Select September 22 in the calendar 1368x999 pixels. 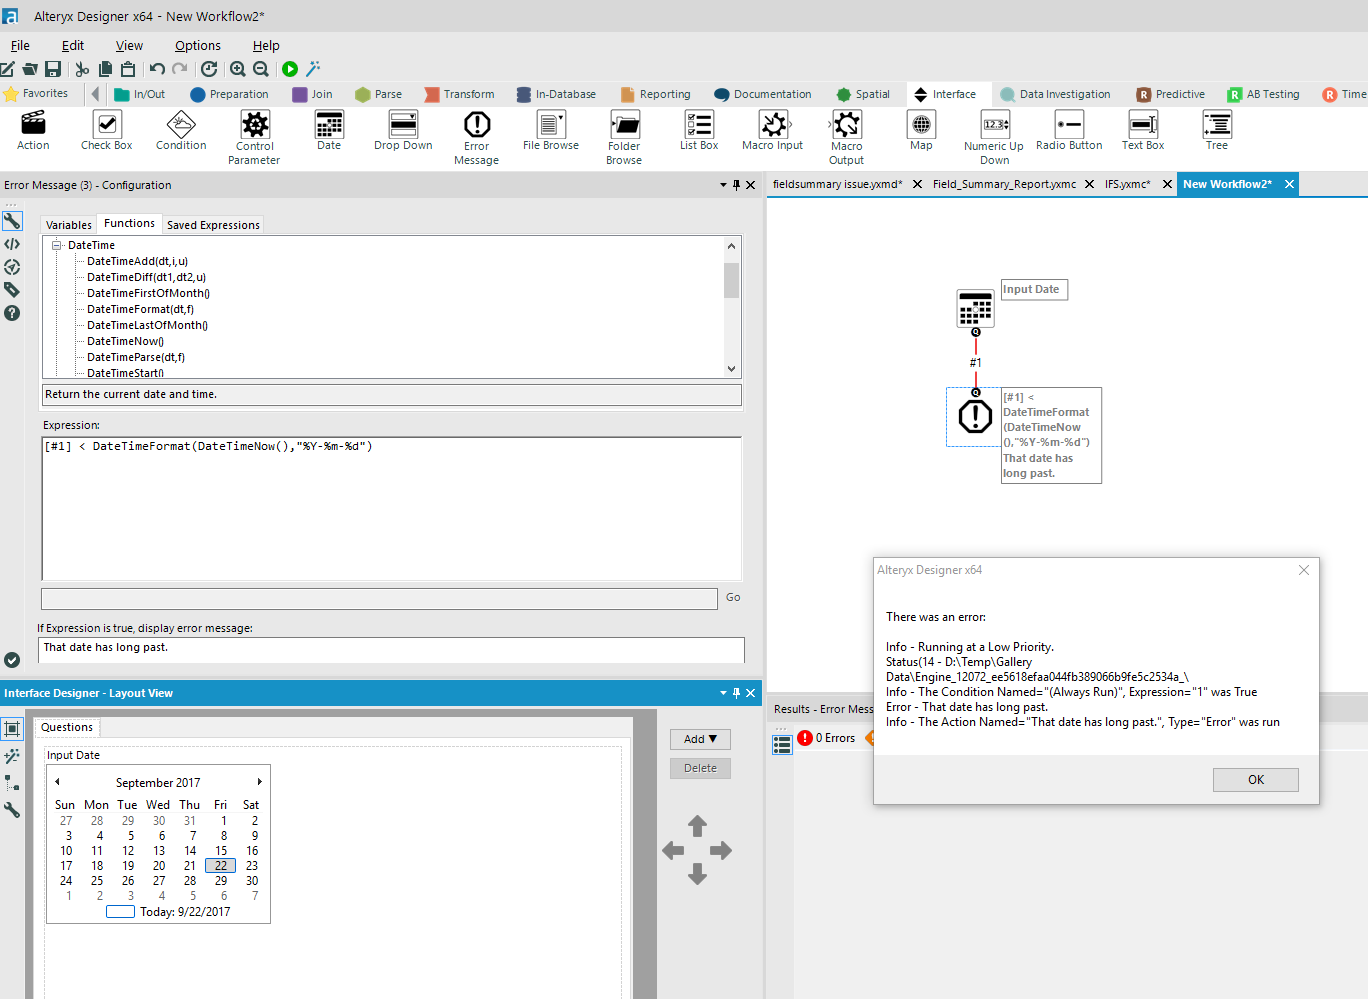pos(220,865)
